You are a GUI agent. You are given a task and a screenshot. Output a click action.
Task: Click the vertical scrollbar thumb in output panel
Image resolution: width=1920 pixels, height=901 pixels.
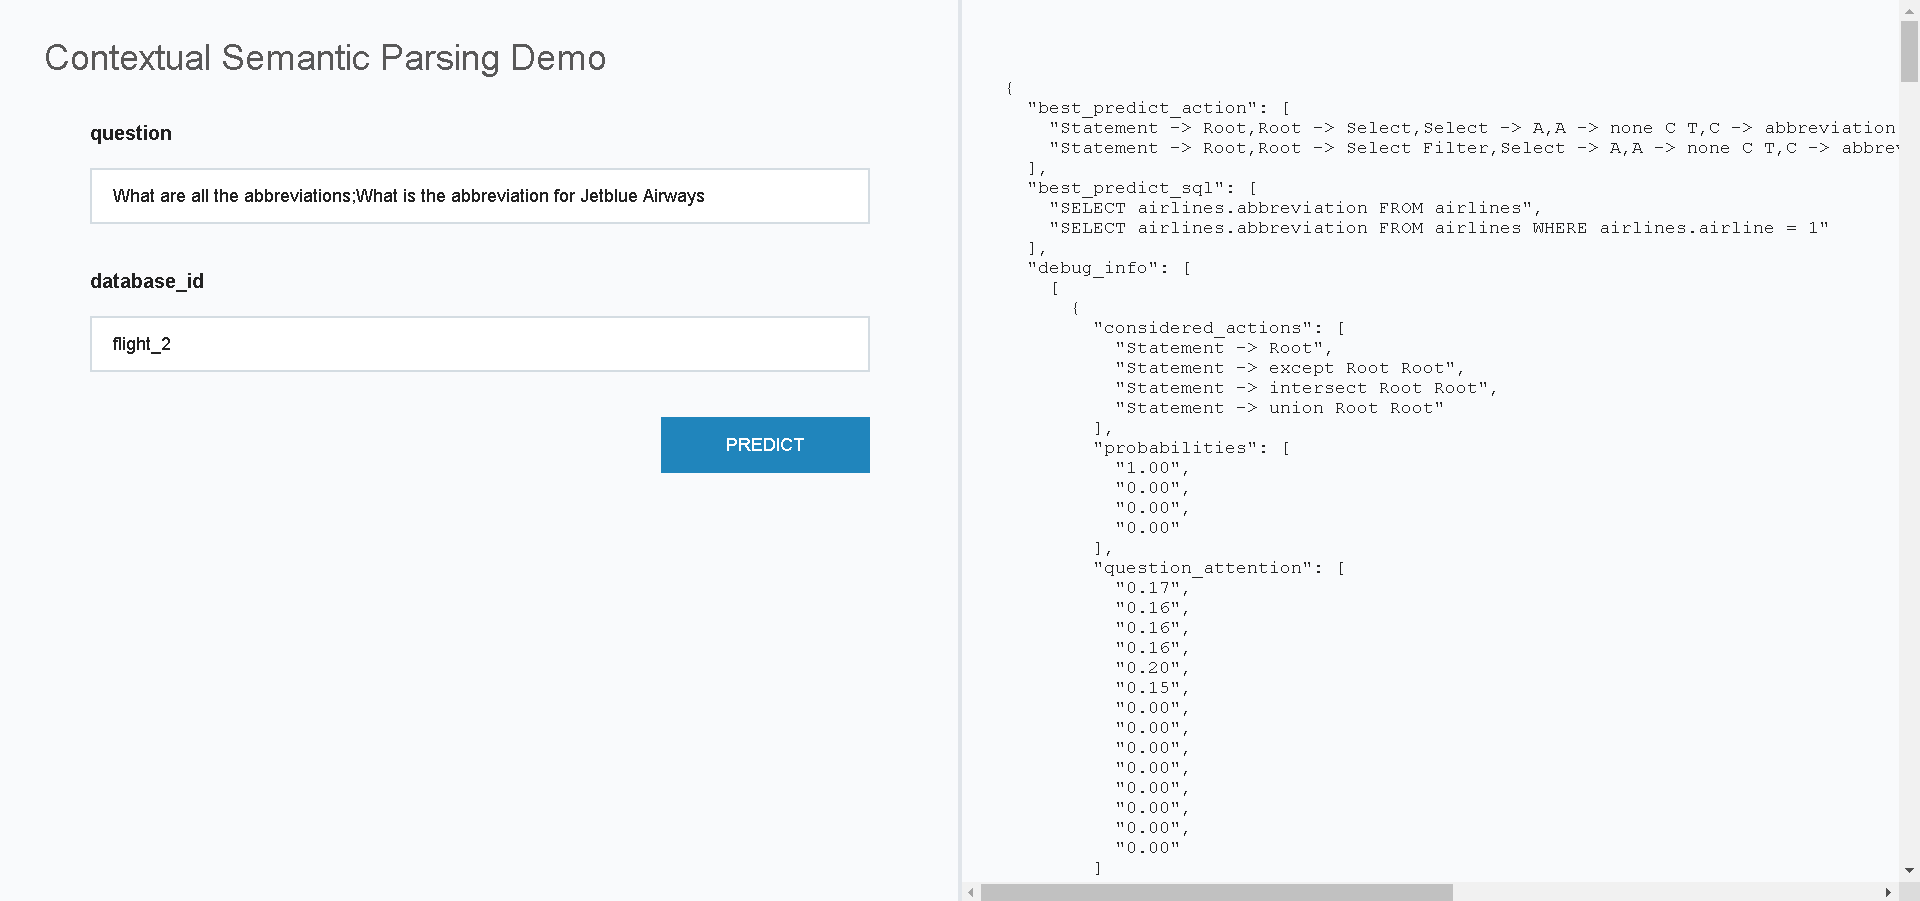point(1909,50)
